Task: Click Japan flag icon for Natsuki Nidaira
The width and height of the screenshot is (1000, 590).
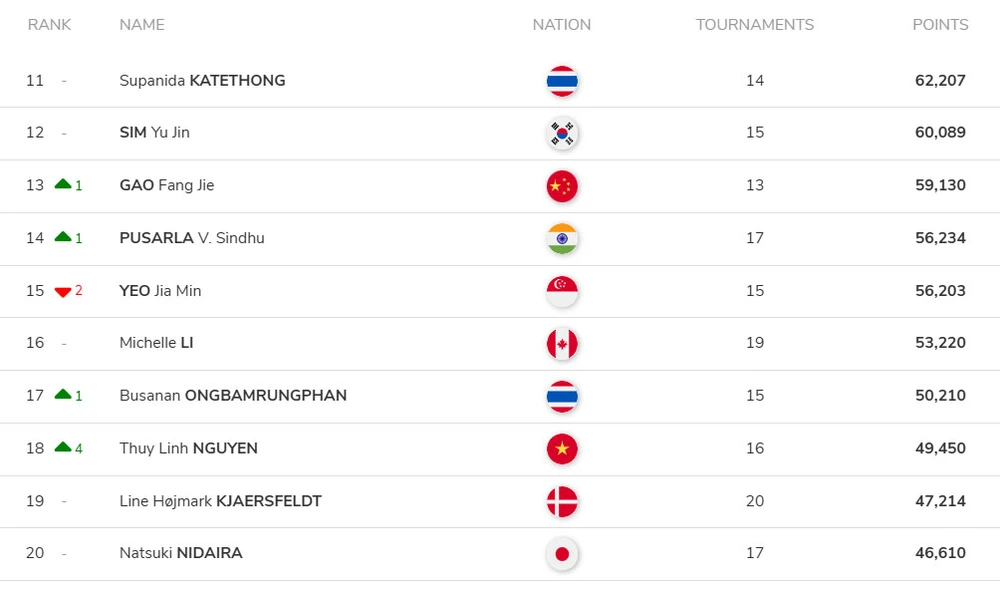Action: 562,554
